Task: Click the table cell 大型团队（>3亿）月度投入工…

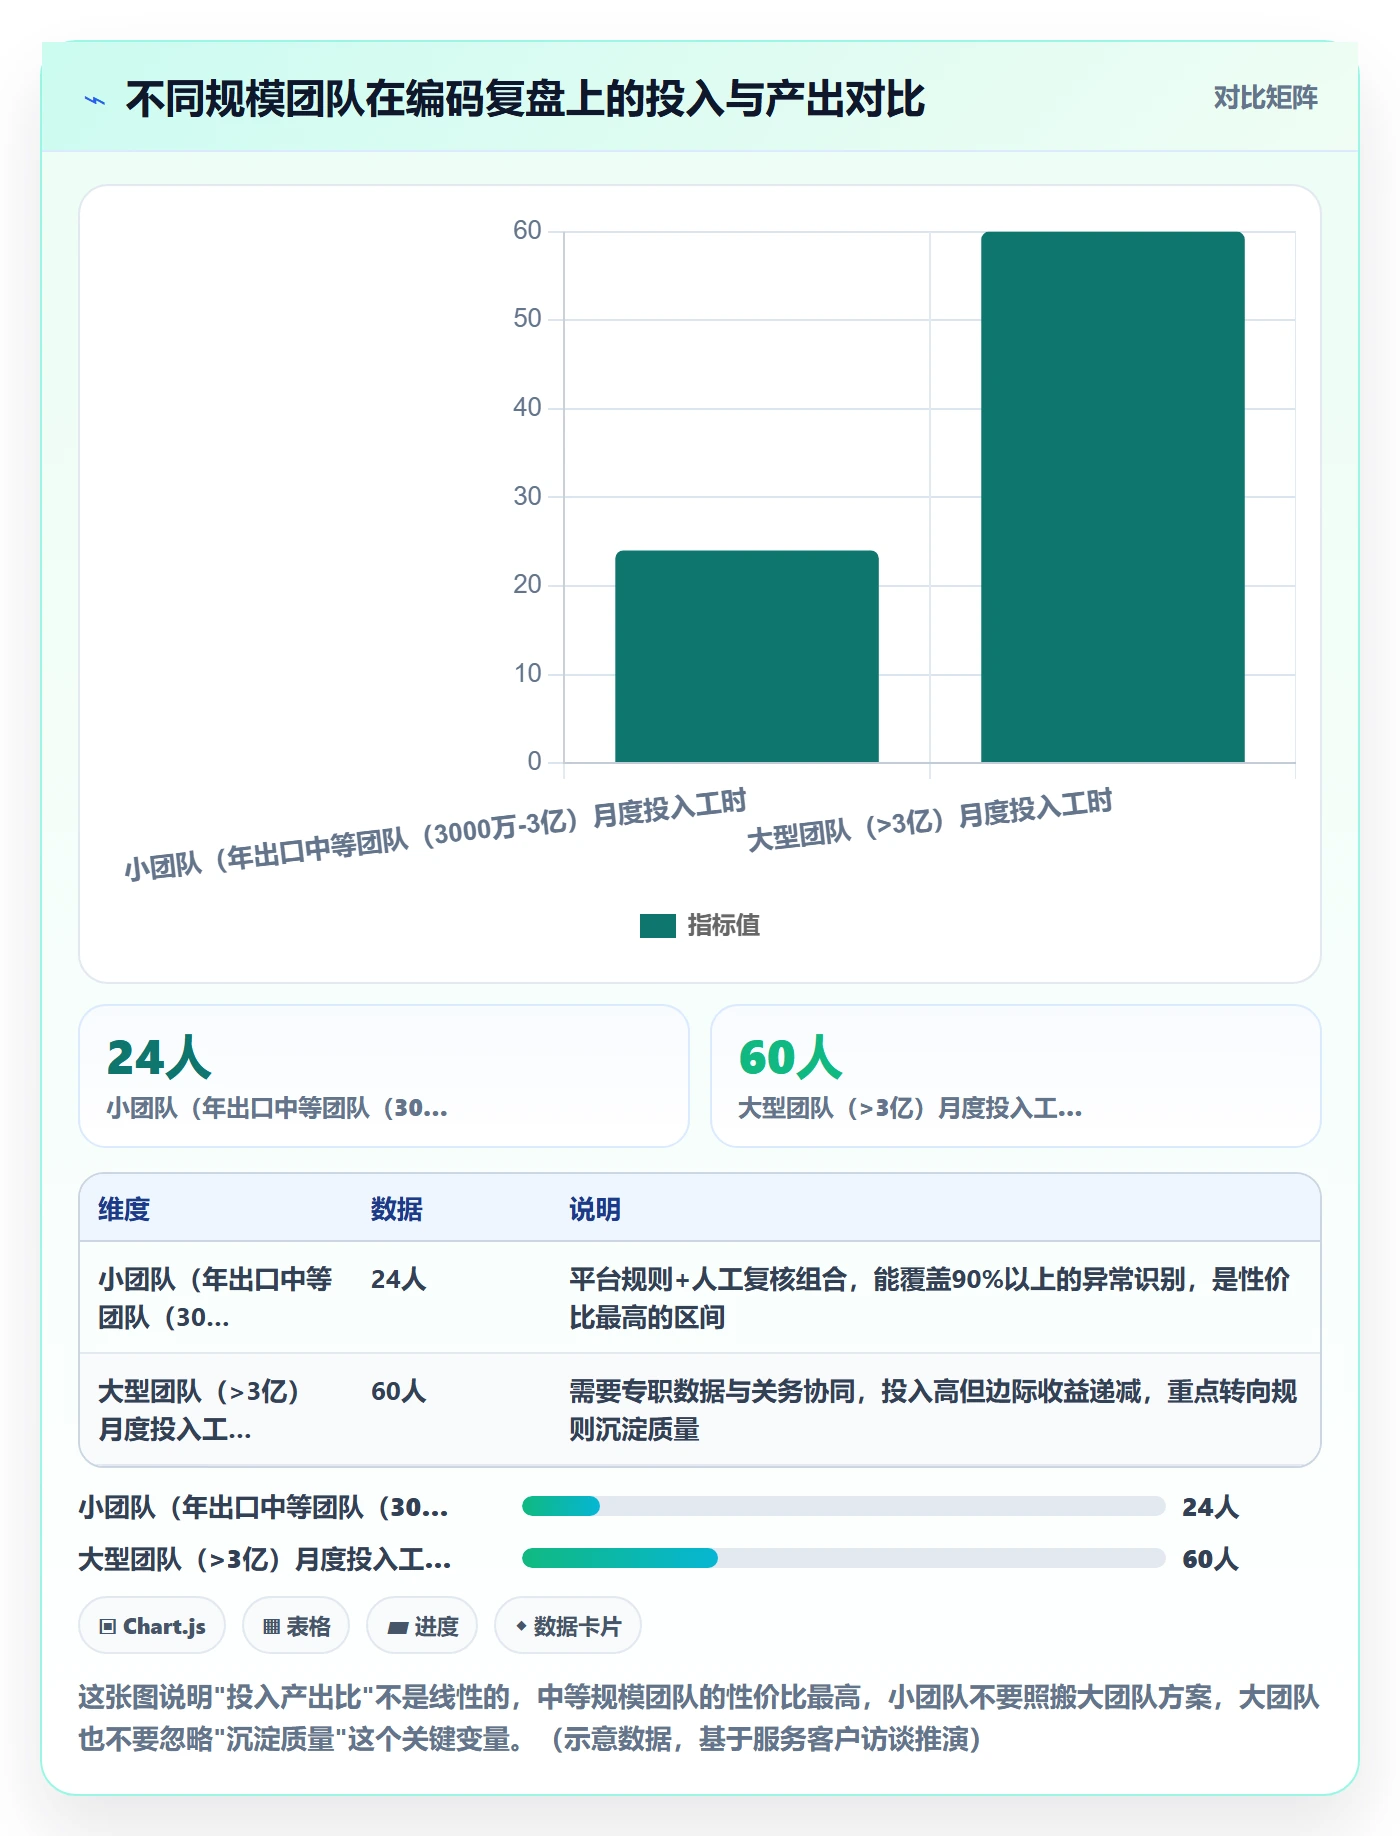Action: click(x=199, y=1410)
